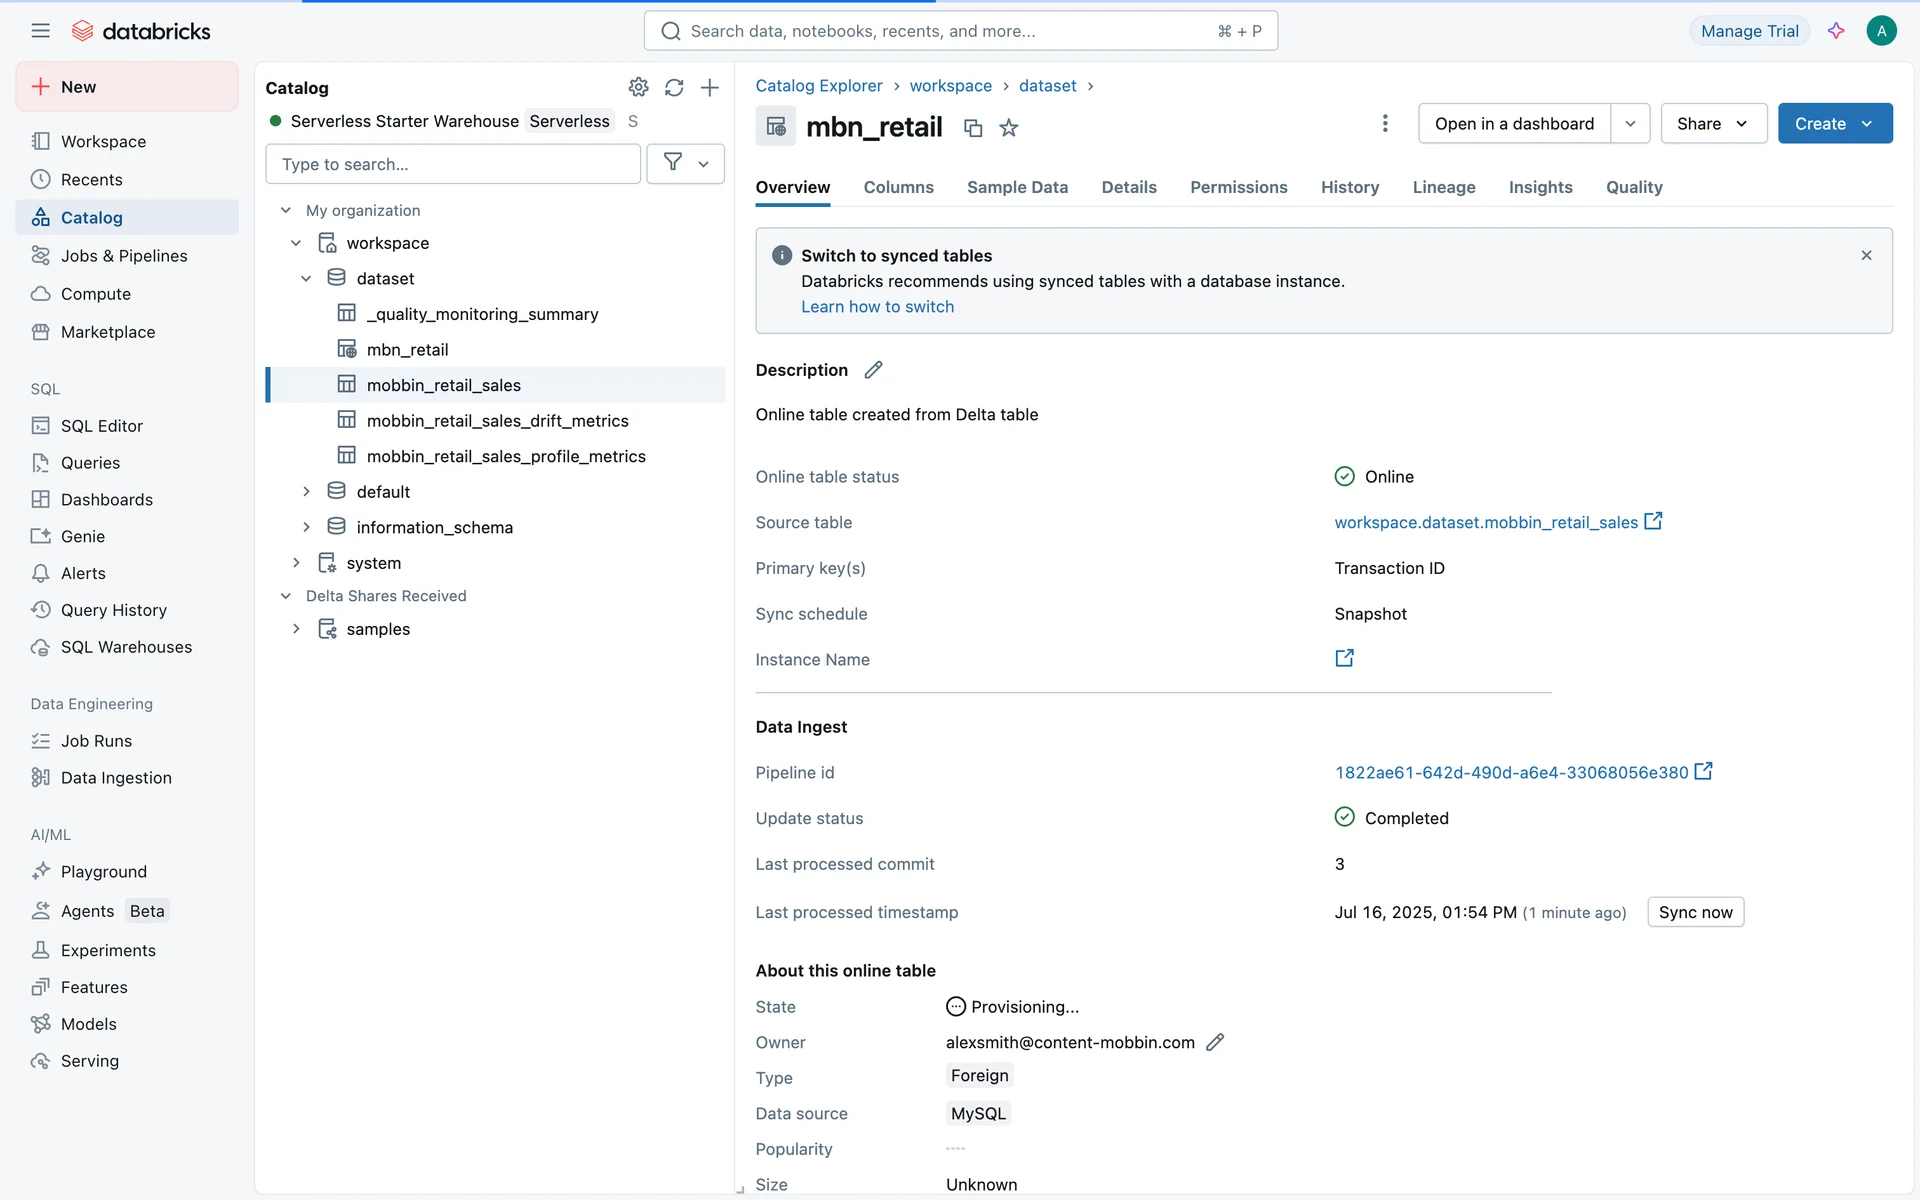Open the Learn how to switch link
Viewport: 1920px width, 1200px height.
[x=877, y=307]
